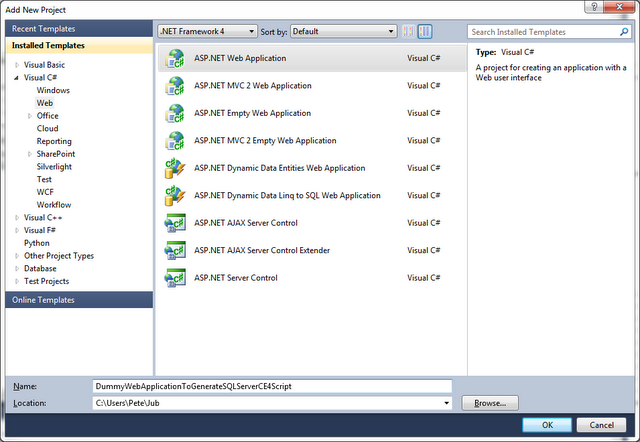Viewport: 640px width, 442px height.
Task: Select Windows under Visual C#
Action: pos(53,90)
